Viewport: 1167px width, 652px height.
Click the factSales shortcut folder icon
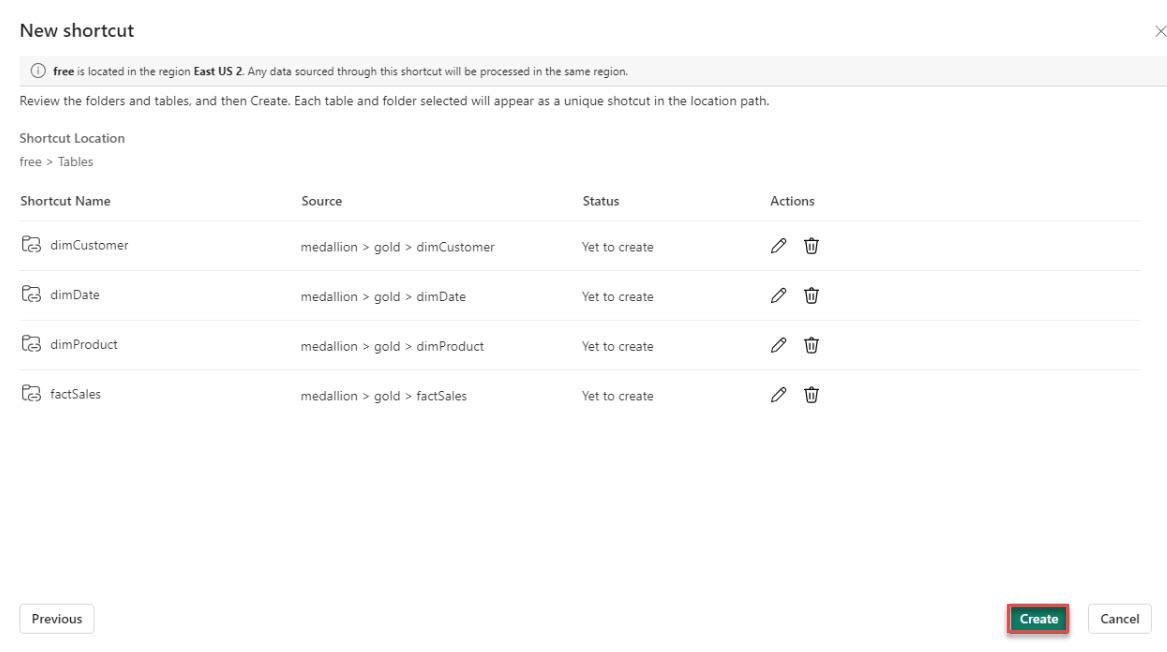30,394
